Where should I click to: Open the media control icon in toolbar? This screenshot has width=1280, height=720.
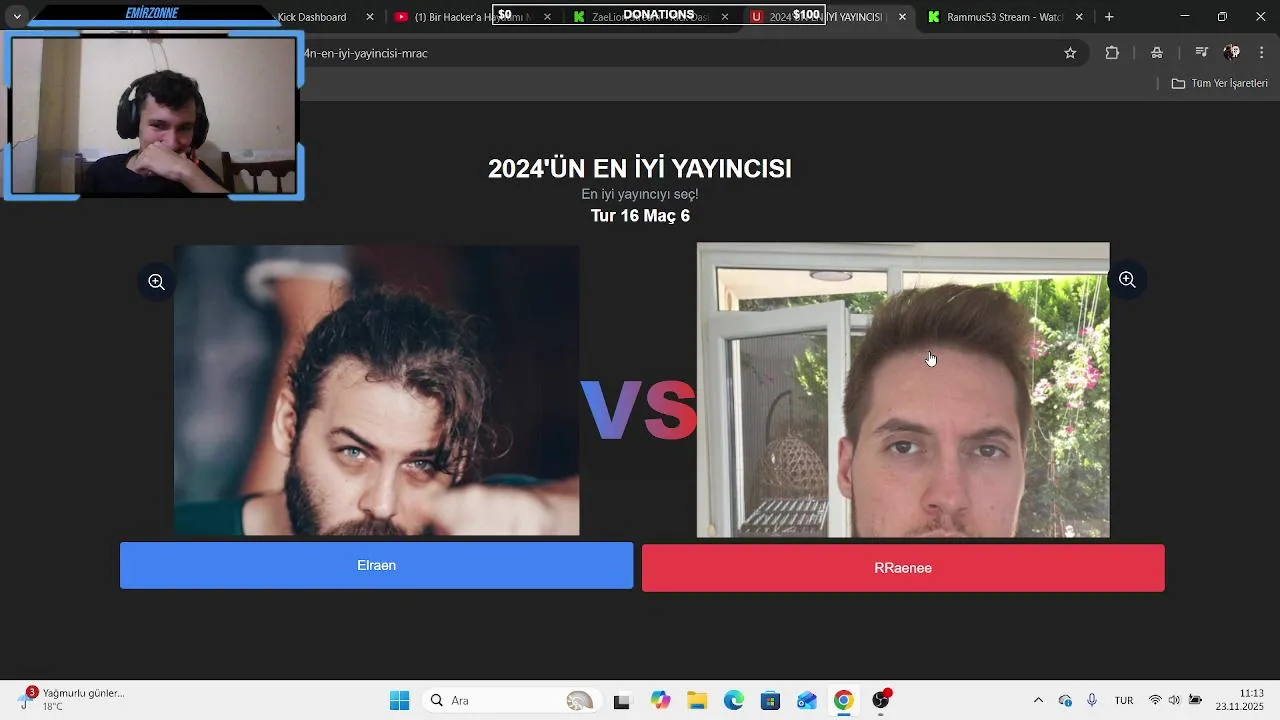[1202, 53]
